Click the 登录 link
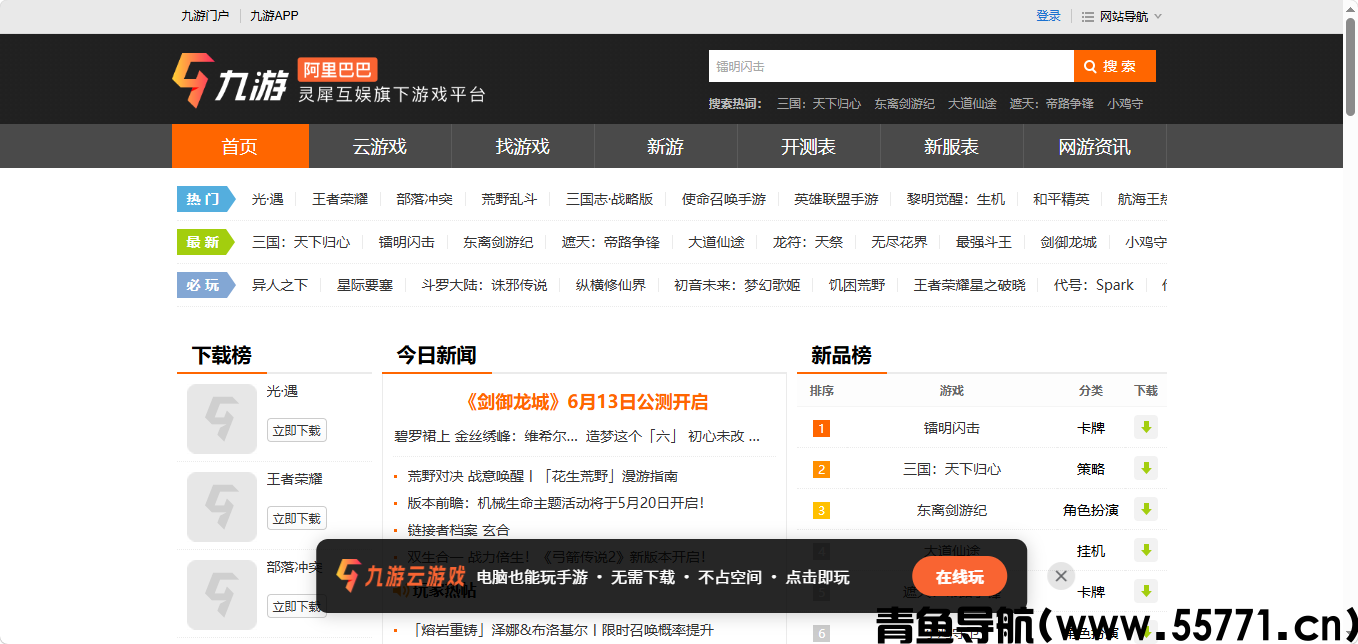The image size is (1358, 644). [x=1049, y=16]
